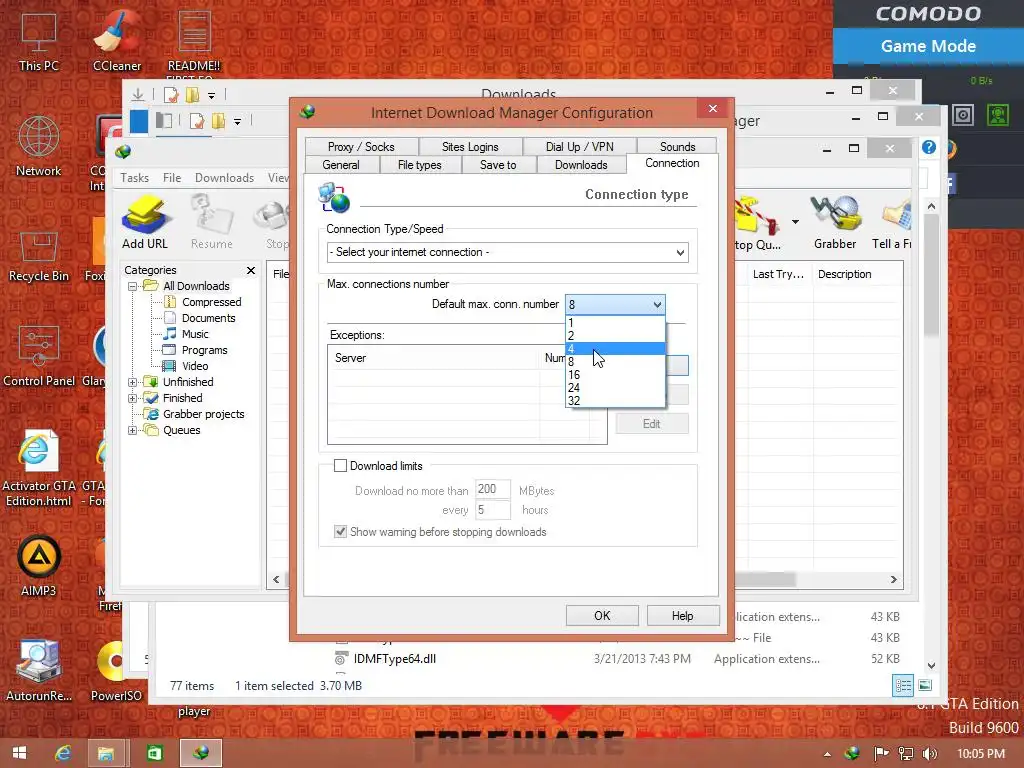Select 32 in connections list

tap(615, 401)
